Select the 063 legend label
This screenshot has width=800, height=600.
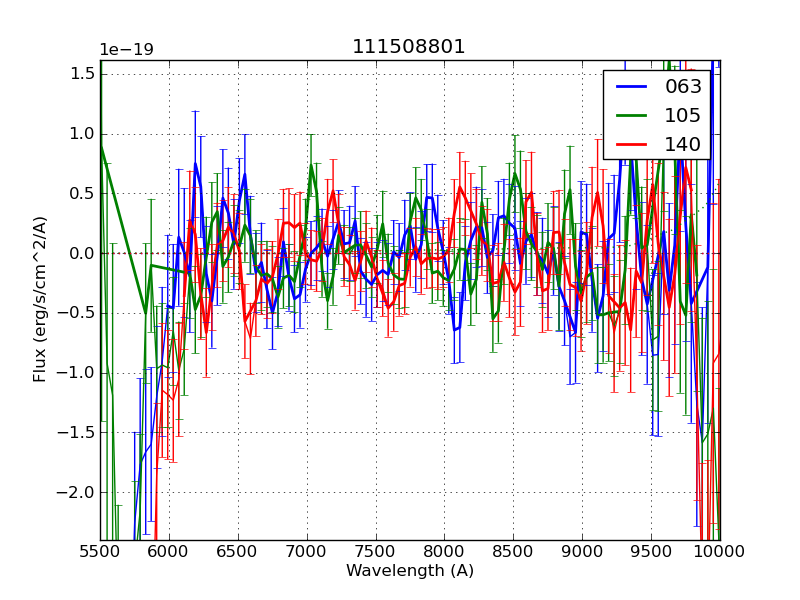[683, 87]
